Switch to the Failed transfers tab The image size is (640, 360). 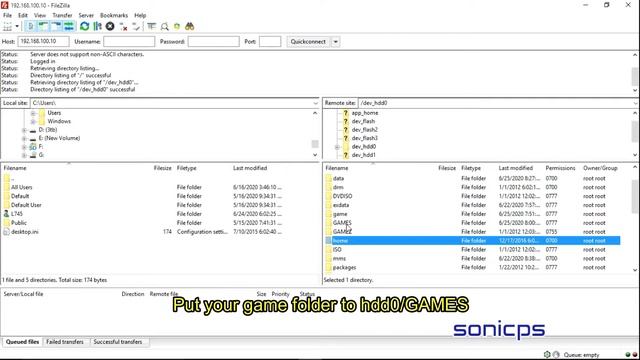tap(65, 342)
